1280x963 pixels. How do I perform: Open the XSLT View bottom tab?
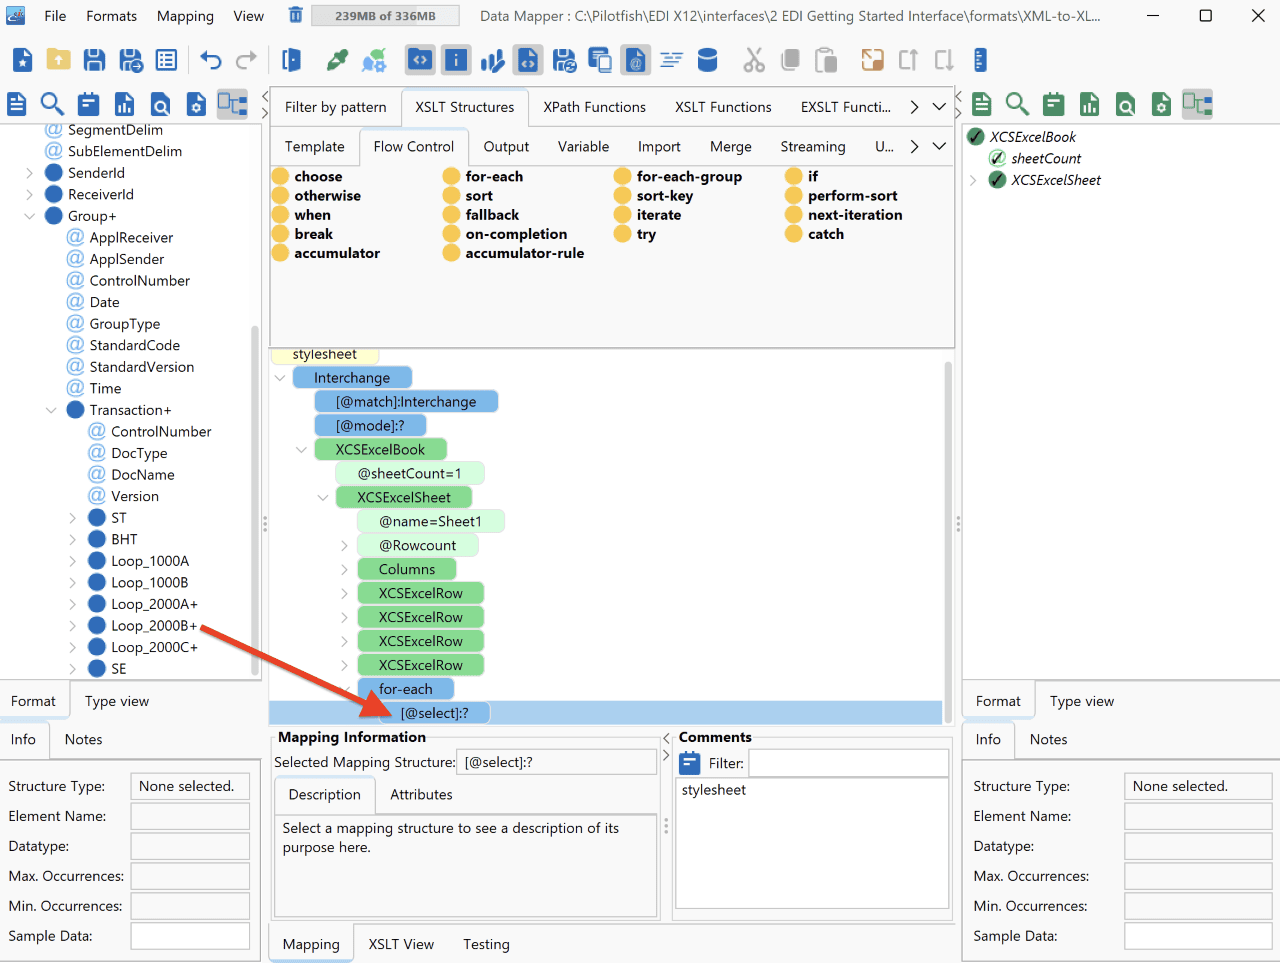401,944
